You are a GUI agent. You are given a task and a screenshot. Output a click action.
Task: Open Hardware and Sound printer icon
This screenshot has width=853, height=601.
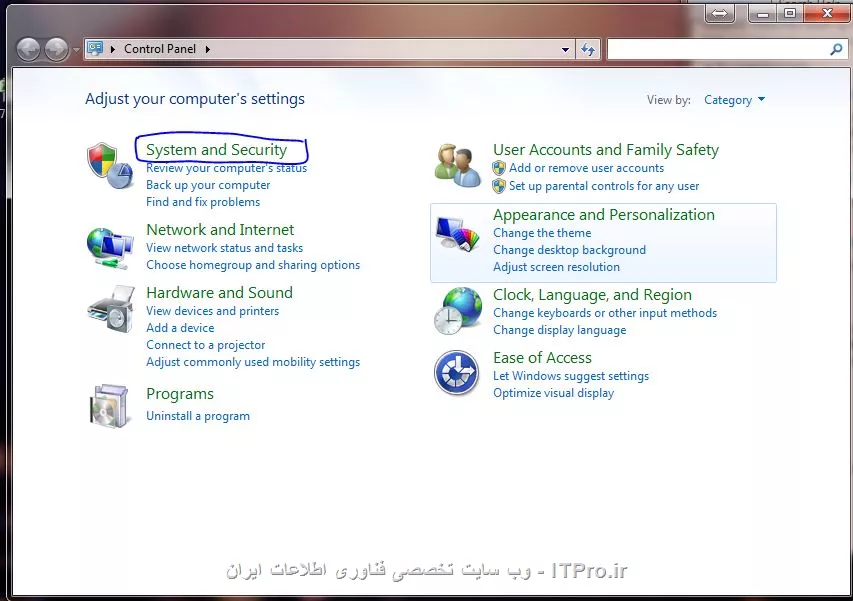111,309
